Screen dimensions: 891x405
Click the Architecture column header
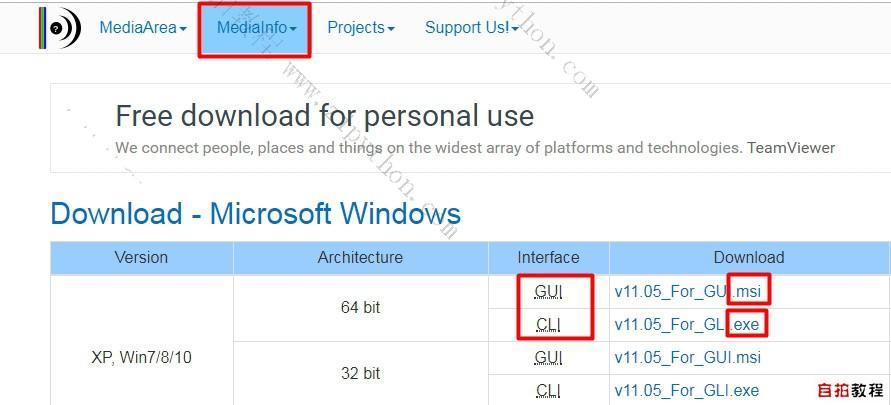click(360, 257)
